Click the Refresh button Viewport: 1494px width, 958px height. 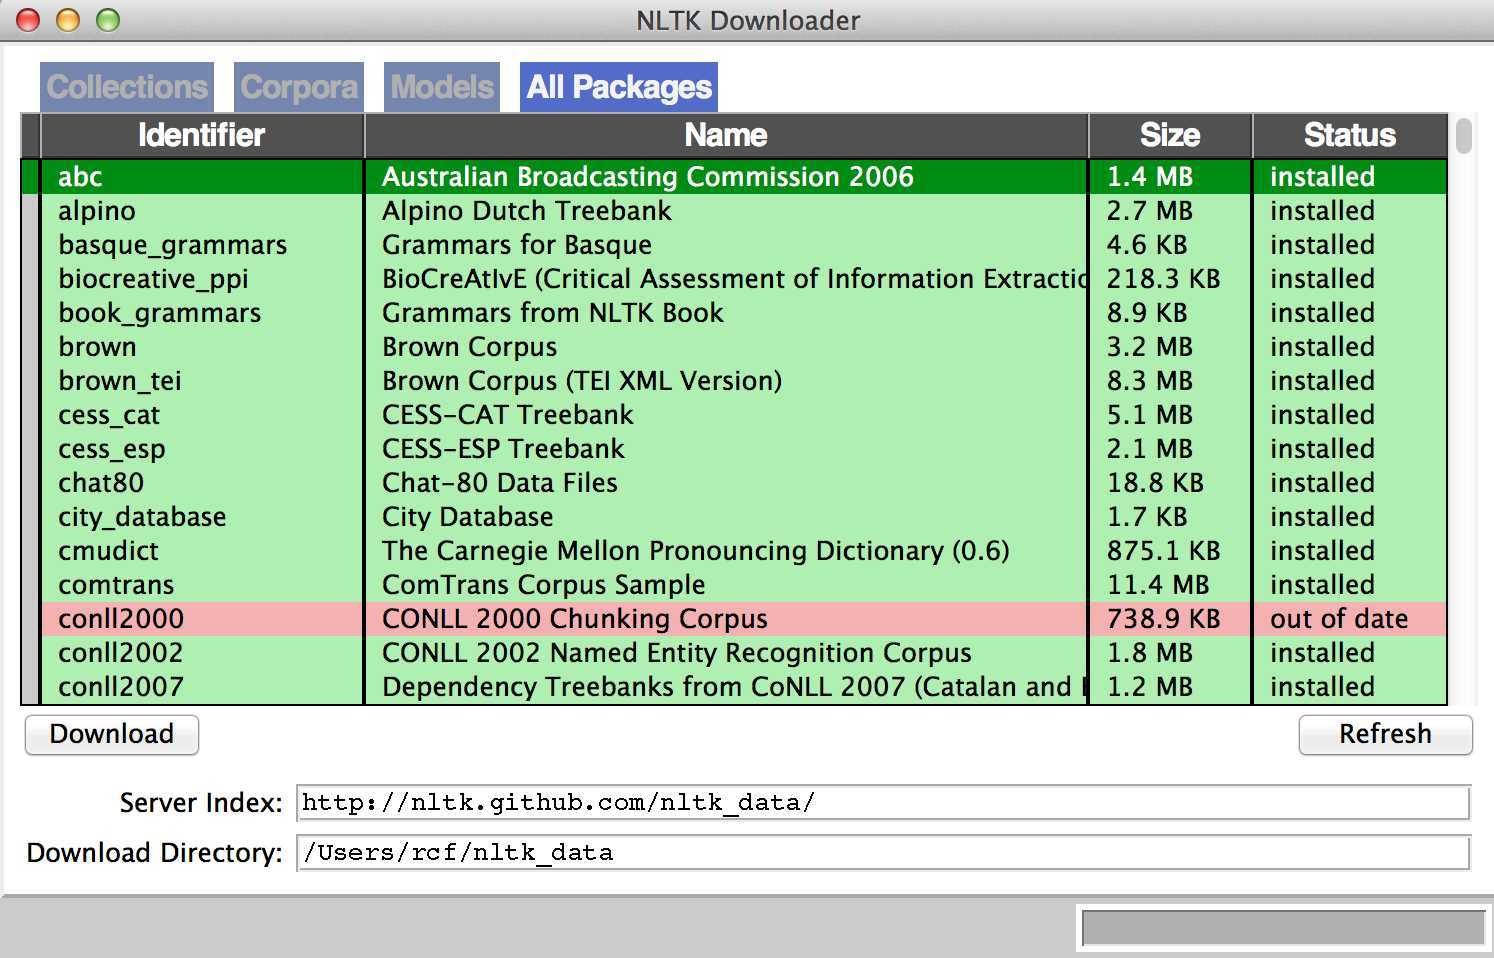1385,734
